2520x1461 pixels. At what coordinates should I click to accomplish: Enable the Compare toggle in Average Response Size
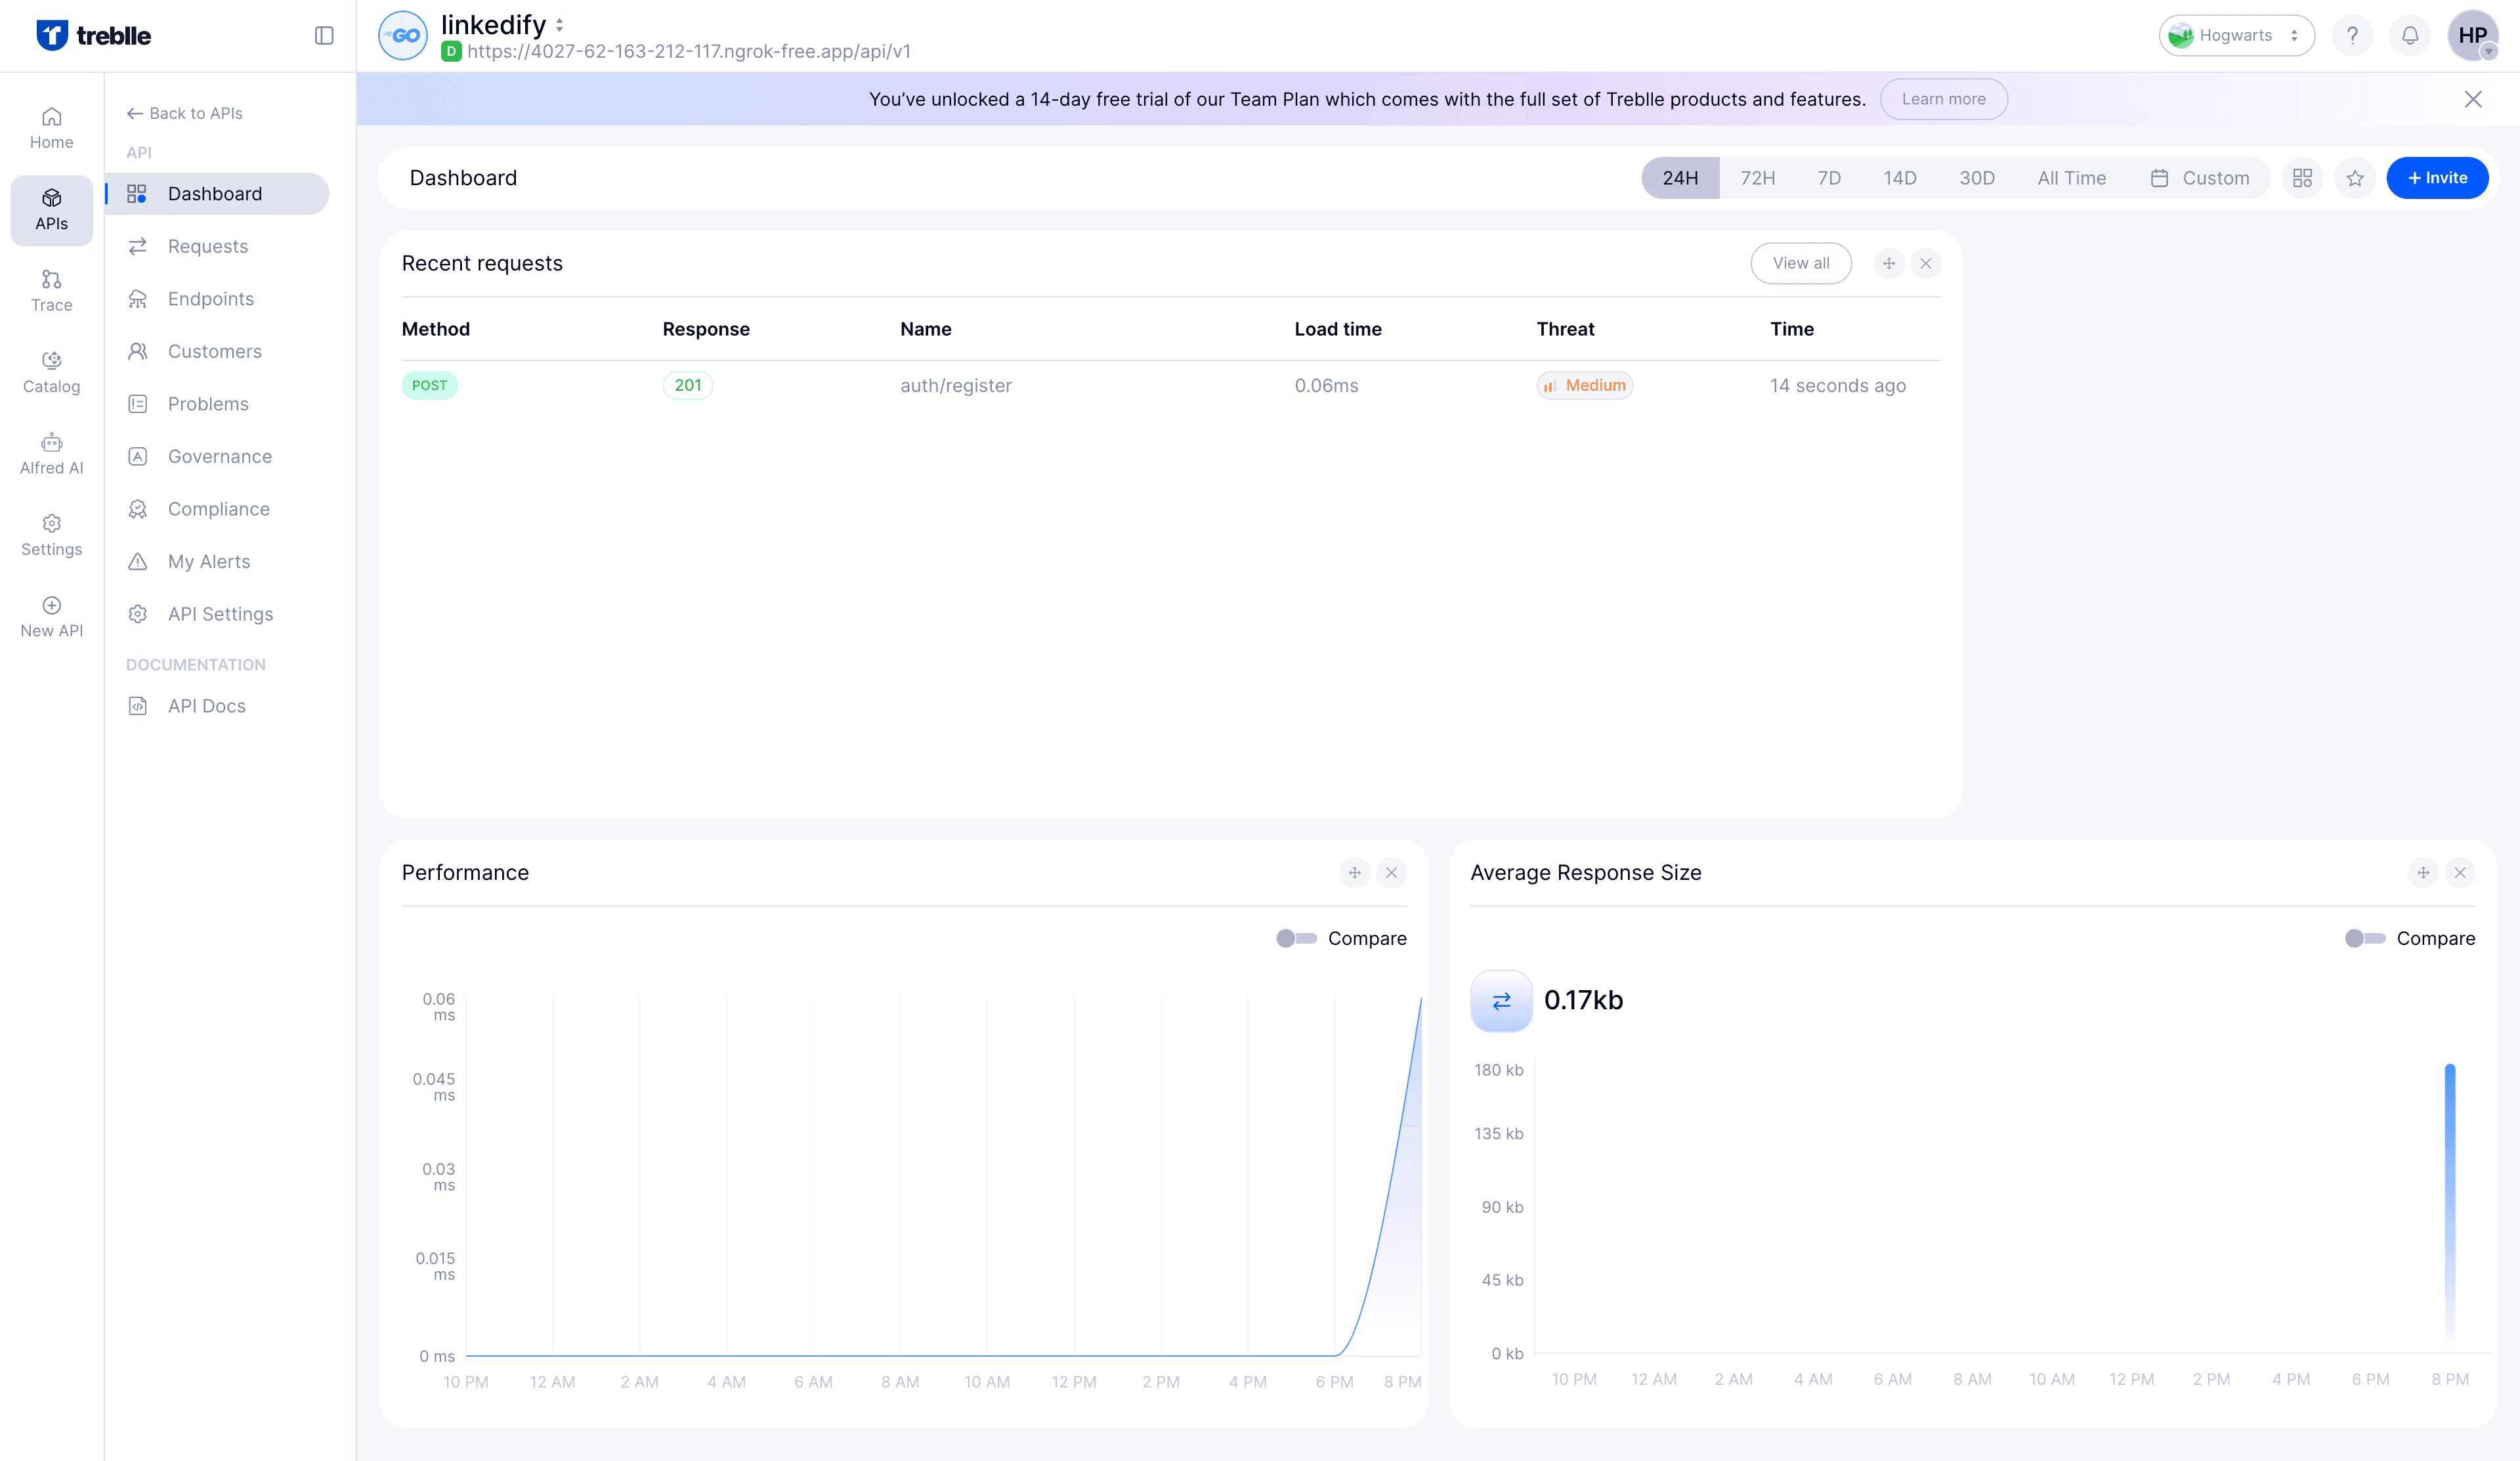(x=2365, y=938)
